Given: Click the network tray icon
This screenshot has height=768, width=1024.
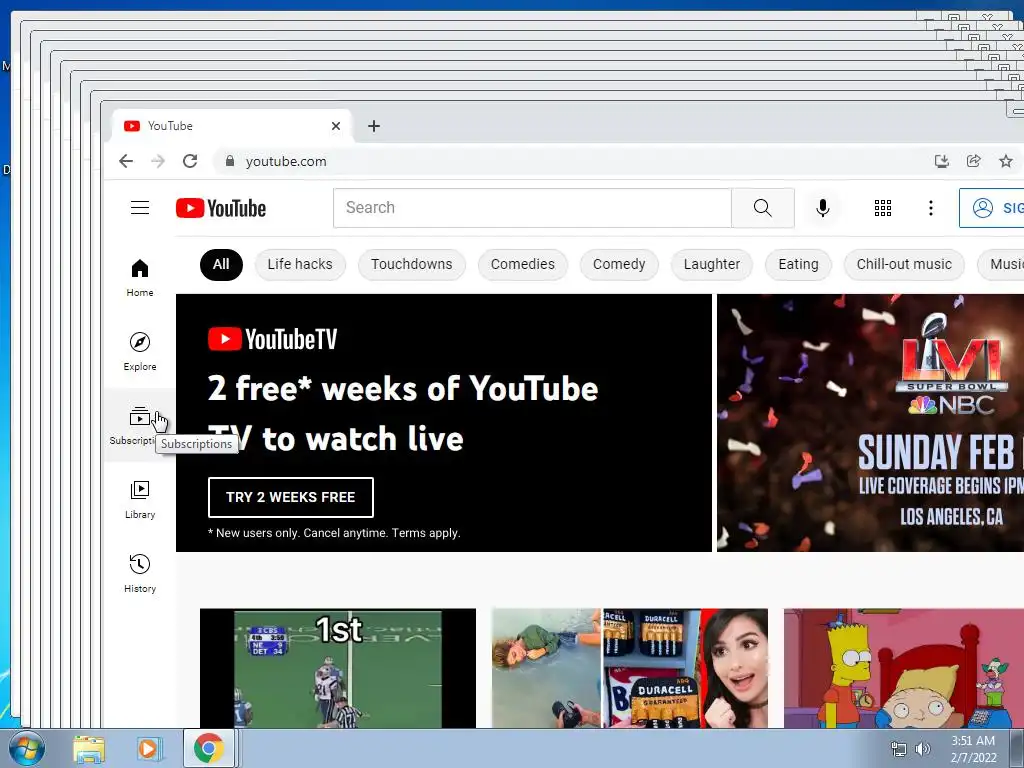Looking at the screenshot, I should click(899, 748).
